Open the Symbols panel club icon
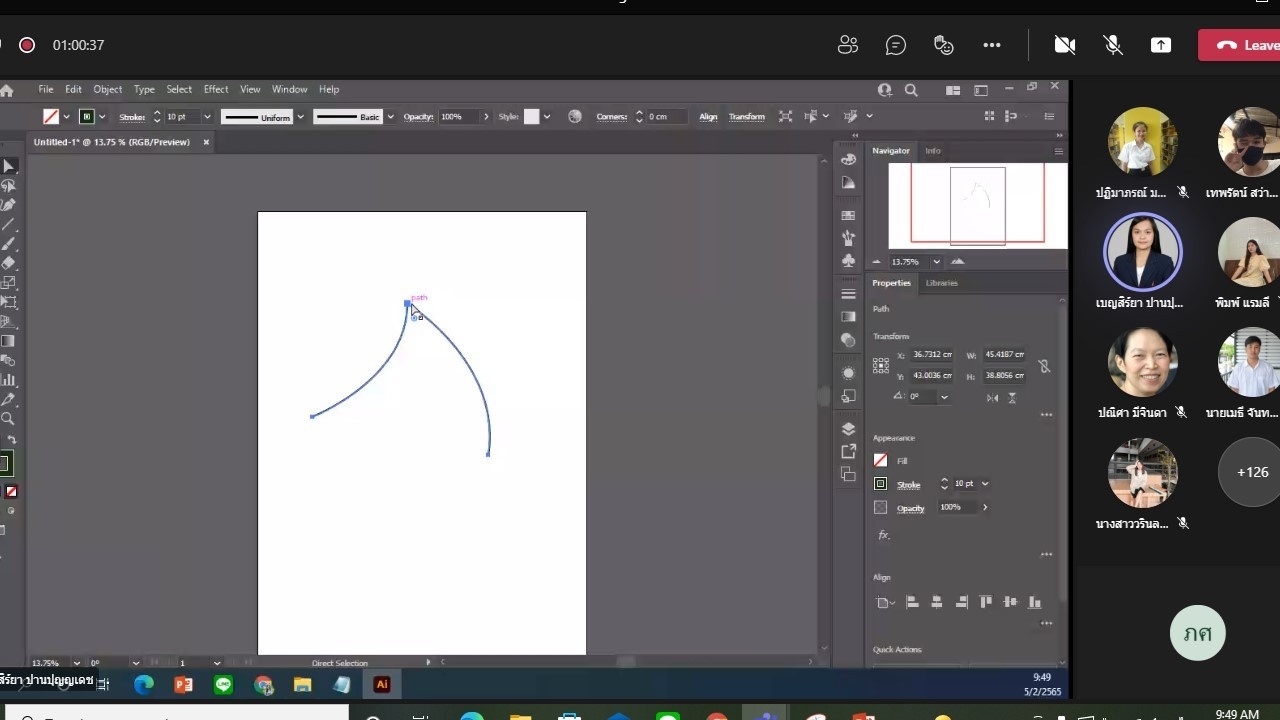 [848, 261]
